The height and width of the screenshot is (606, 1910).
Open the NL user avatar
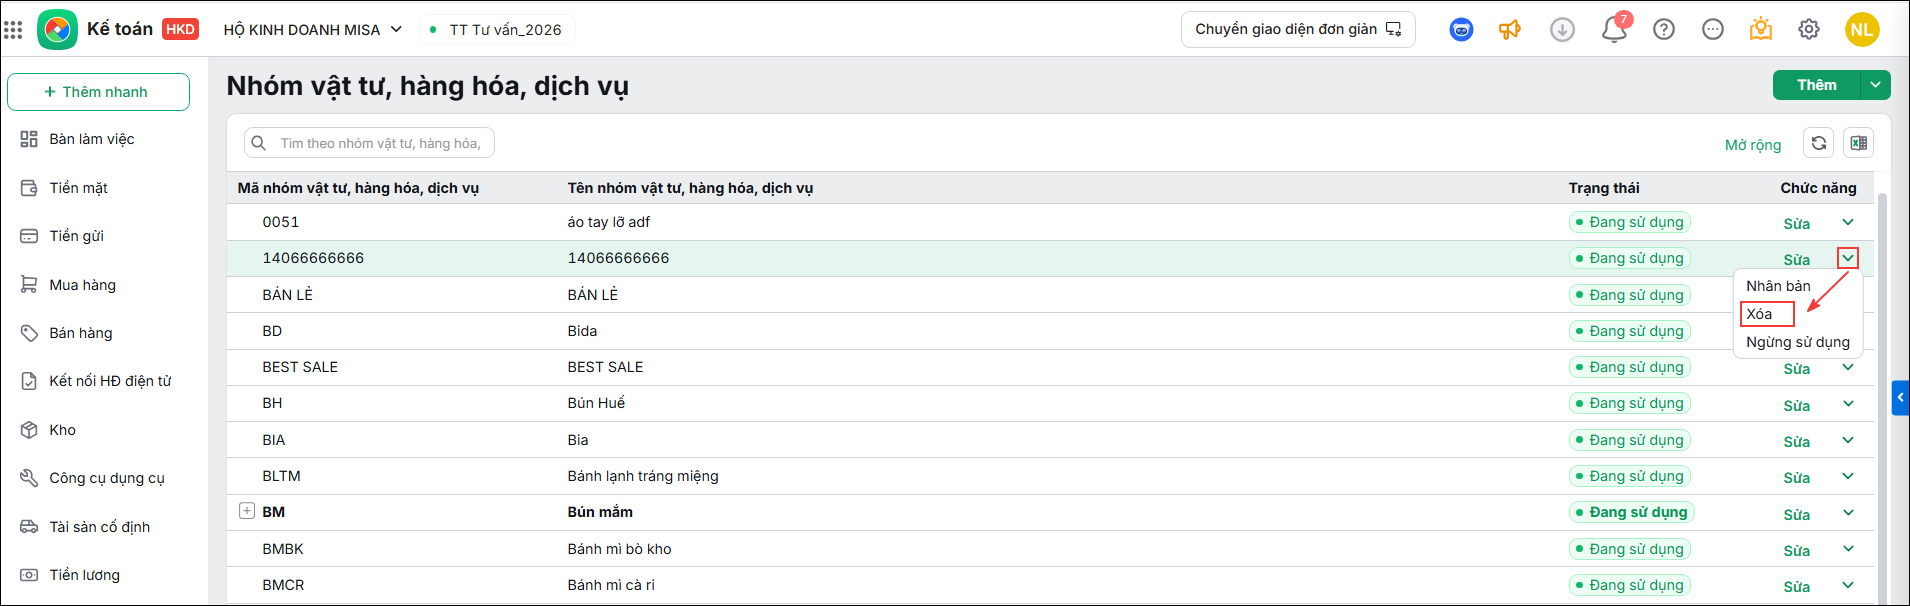(x=1862, y=30)
